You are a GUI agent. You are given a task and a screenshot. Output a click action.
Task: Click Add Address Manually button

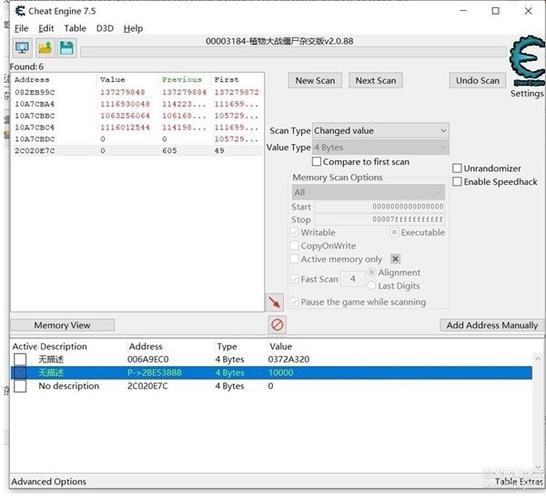[x=492, y=325]
